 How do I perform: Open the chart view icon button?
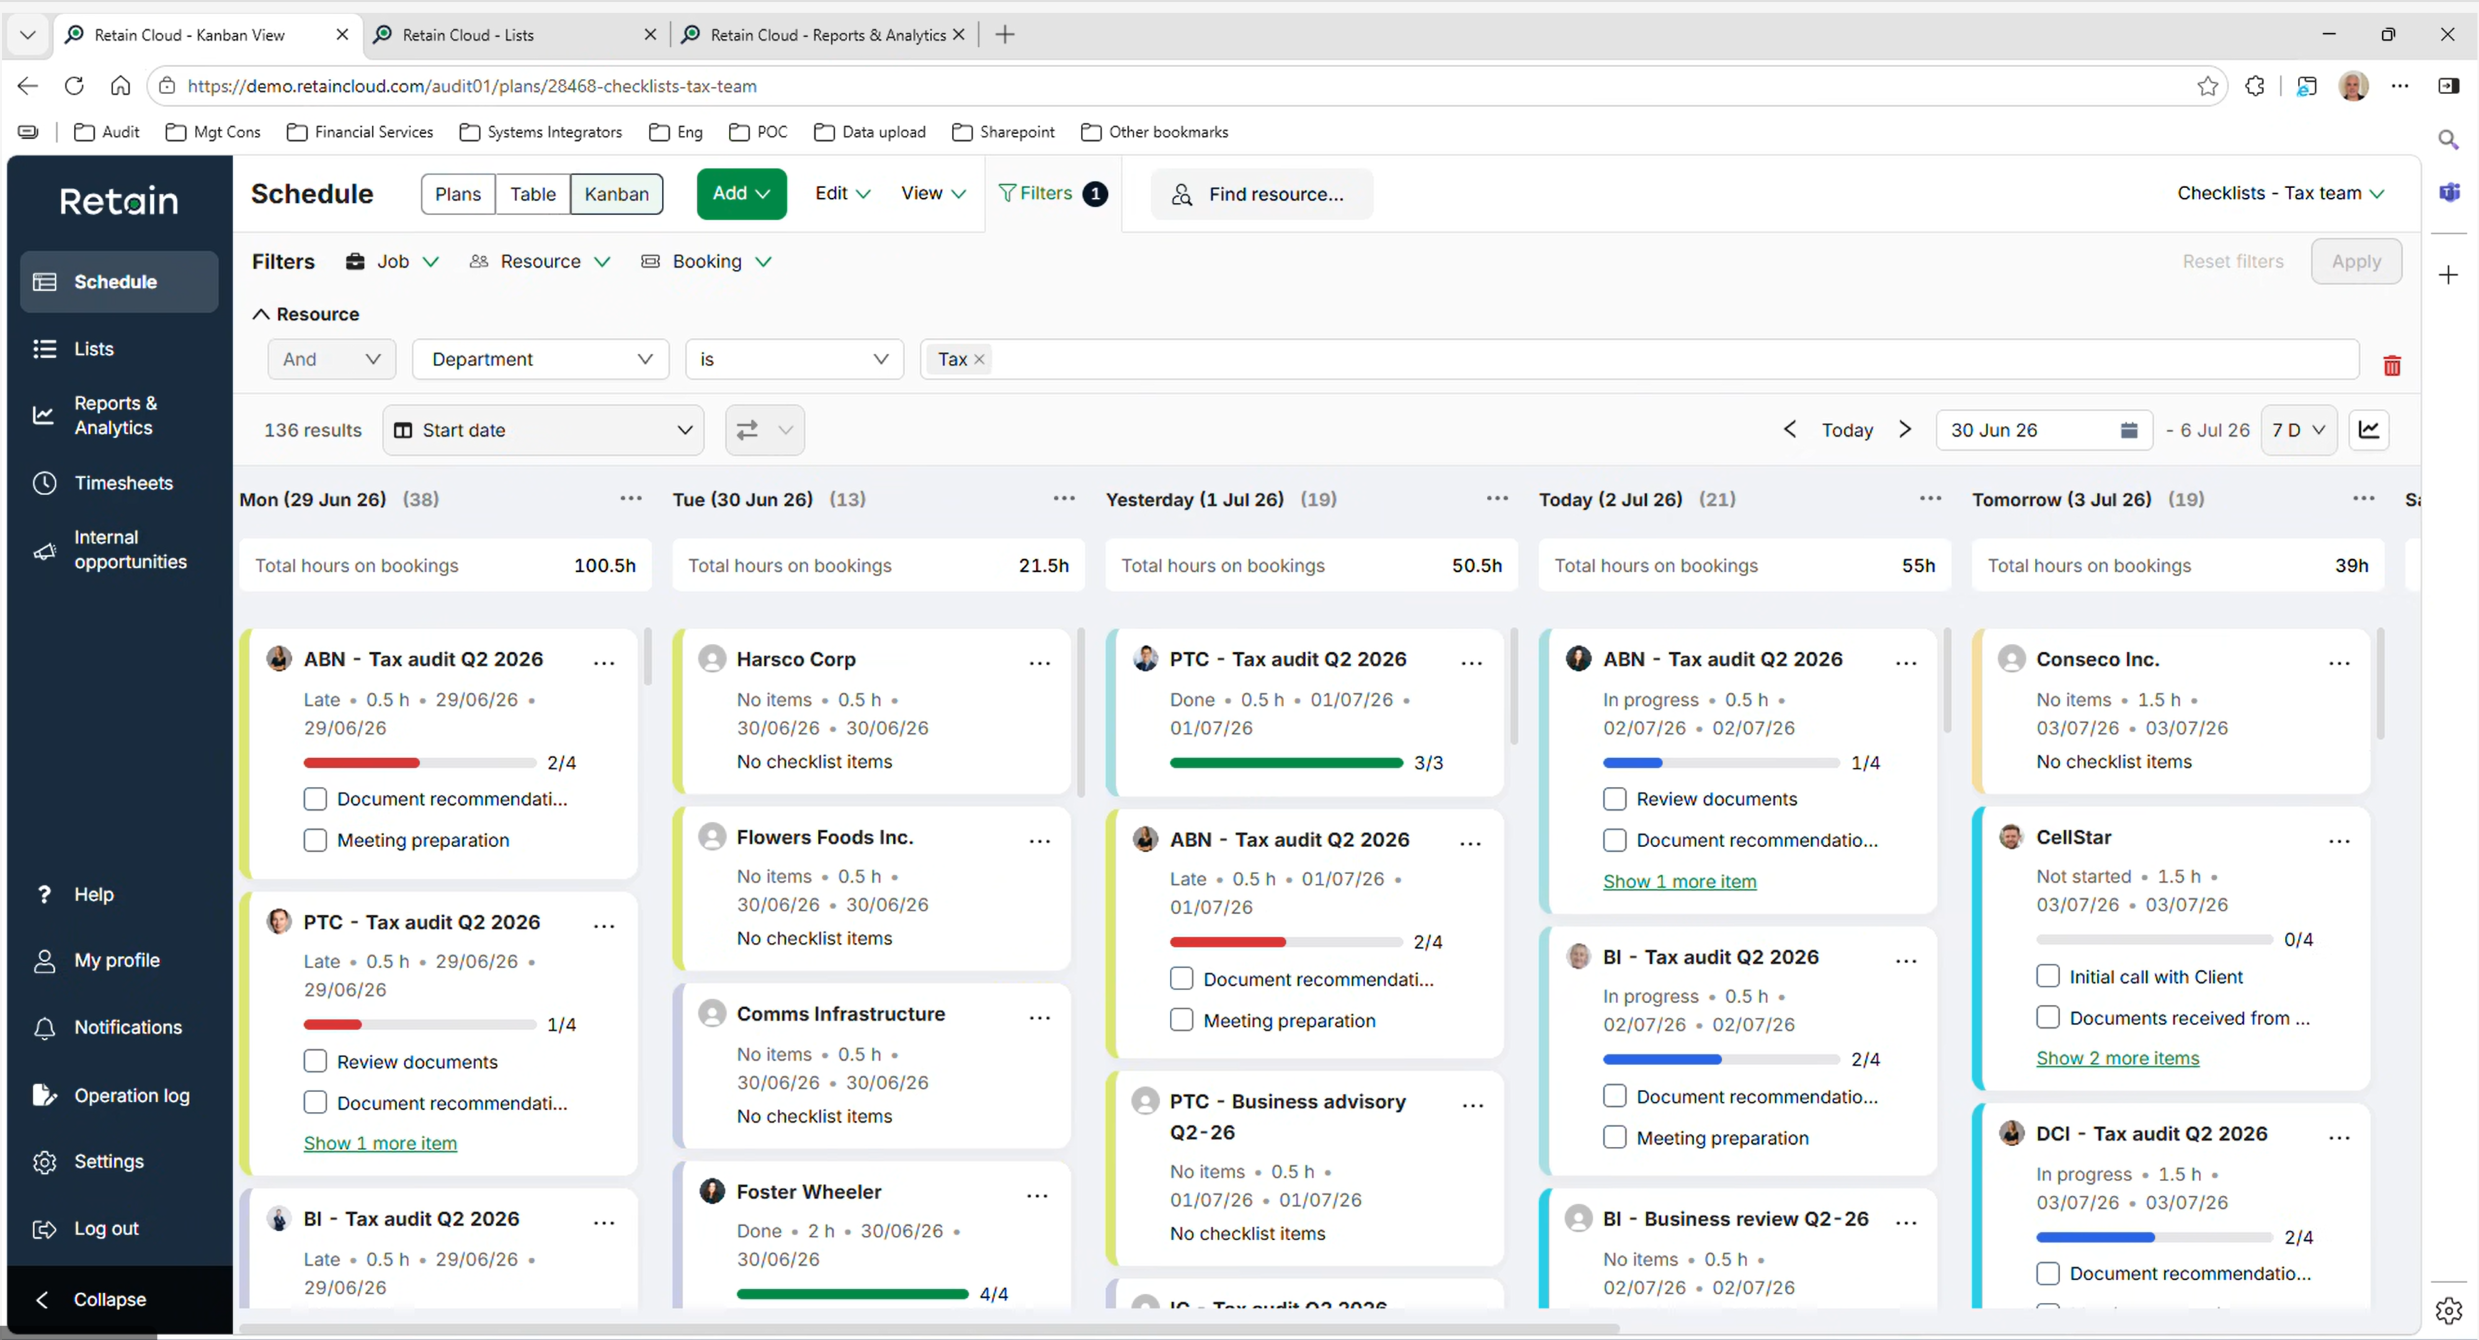(x=2369, y=430)
